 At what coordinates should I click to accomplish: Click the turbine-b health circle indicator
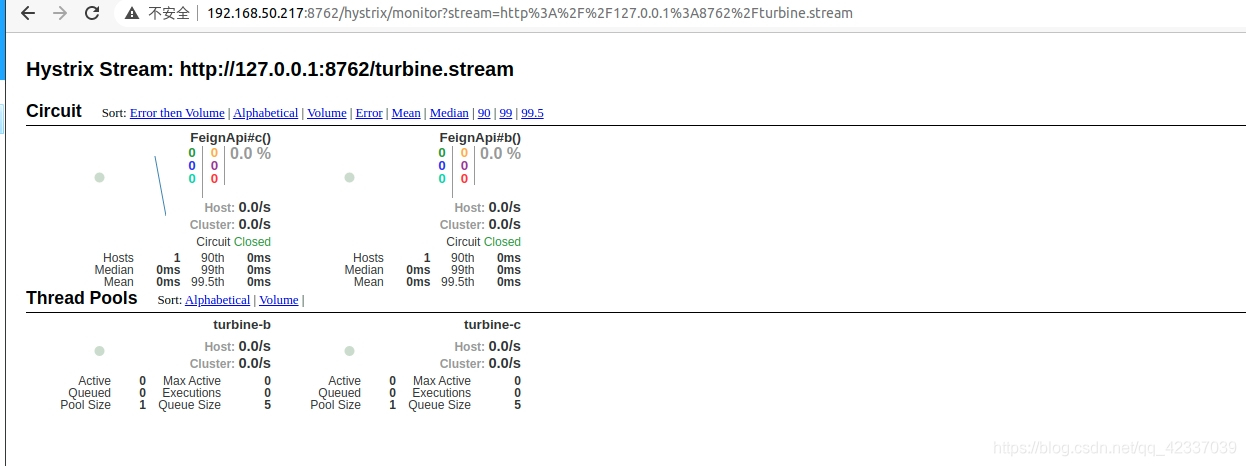click(x=99, y=351)
